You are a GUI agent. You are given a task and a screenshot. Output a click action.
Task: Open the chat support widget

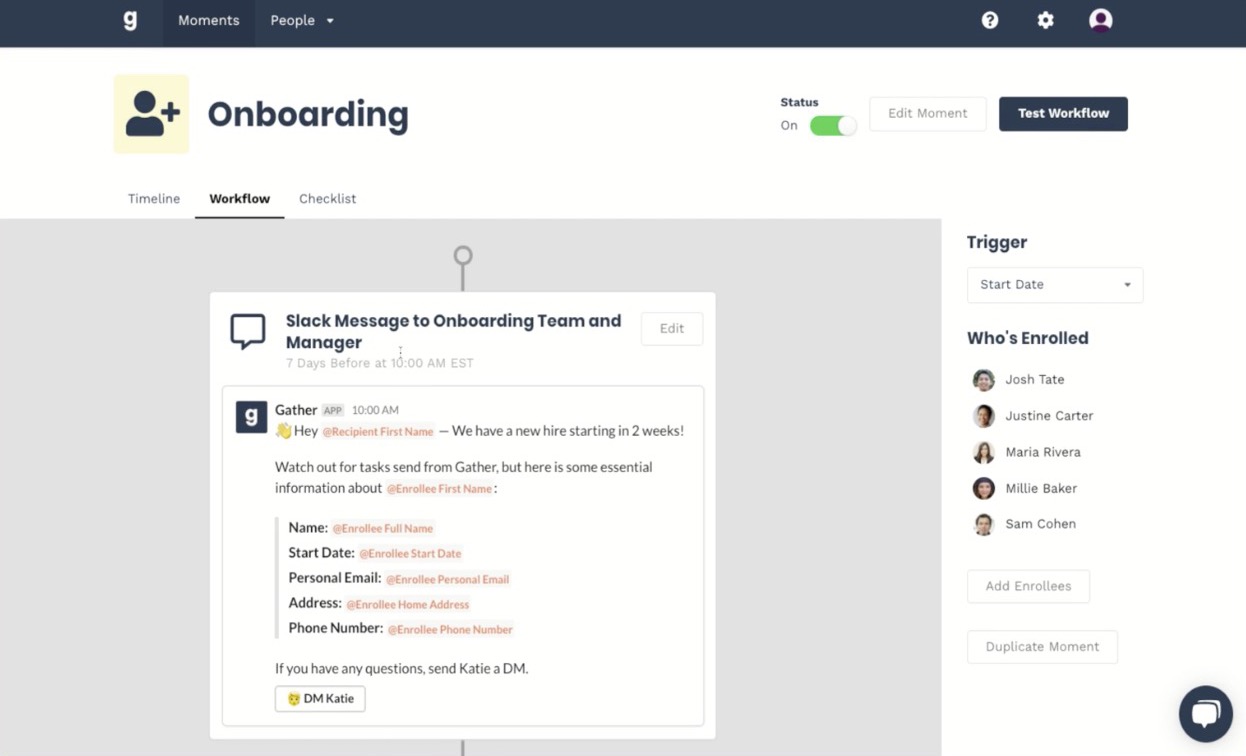[x=1205, y=713]
